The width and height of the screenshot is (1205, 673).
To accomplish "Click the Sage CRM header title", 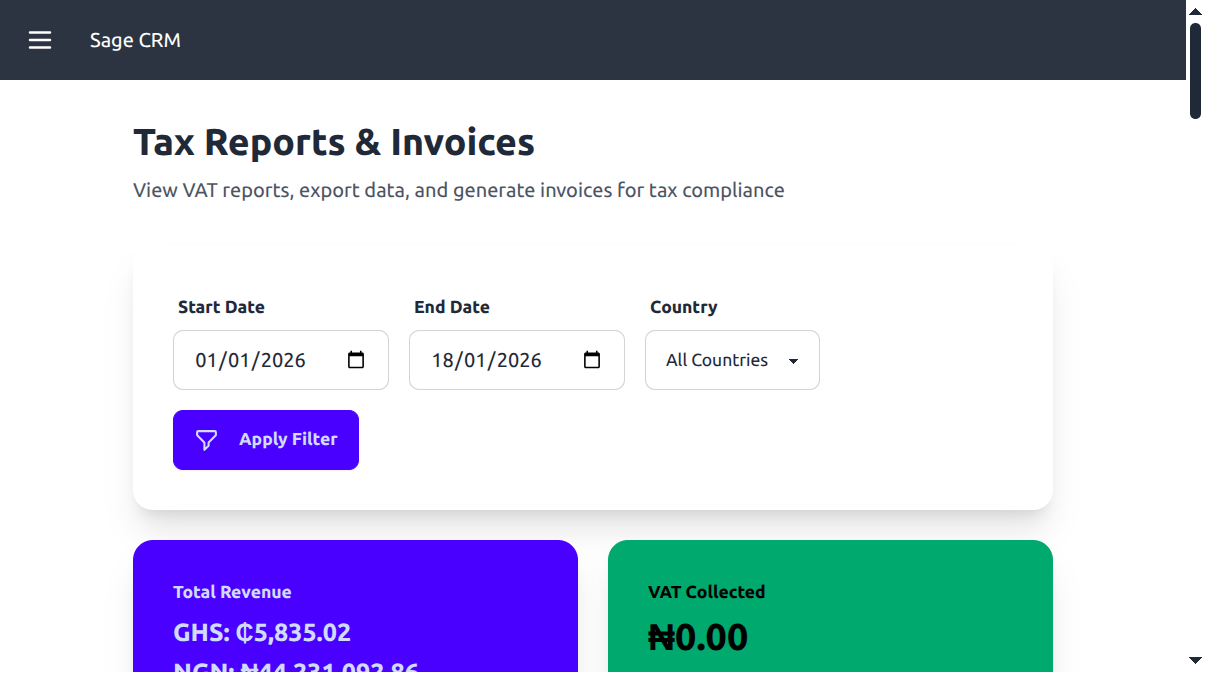I will coord(134,40).
